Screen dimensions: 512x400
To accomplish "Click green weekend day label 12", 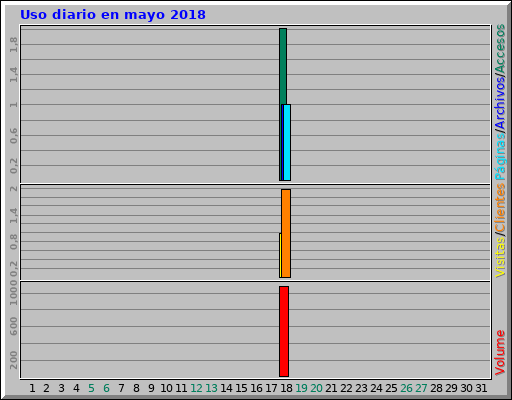I will point(196,388).
